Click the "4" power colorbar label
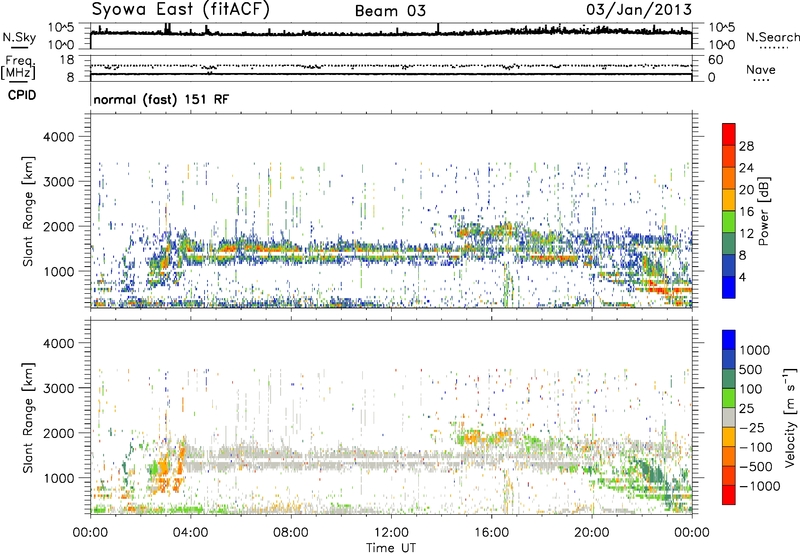Screen dimensions: 800x554 742,278
